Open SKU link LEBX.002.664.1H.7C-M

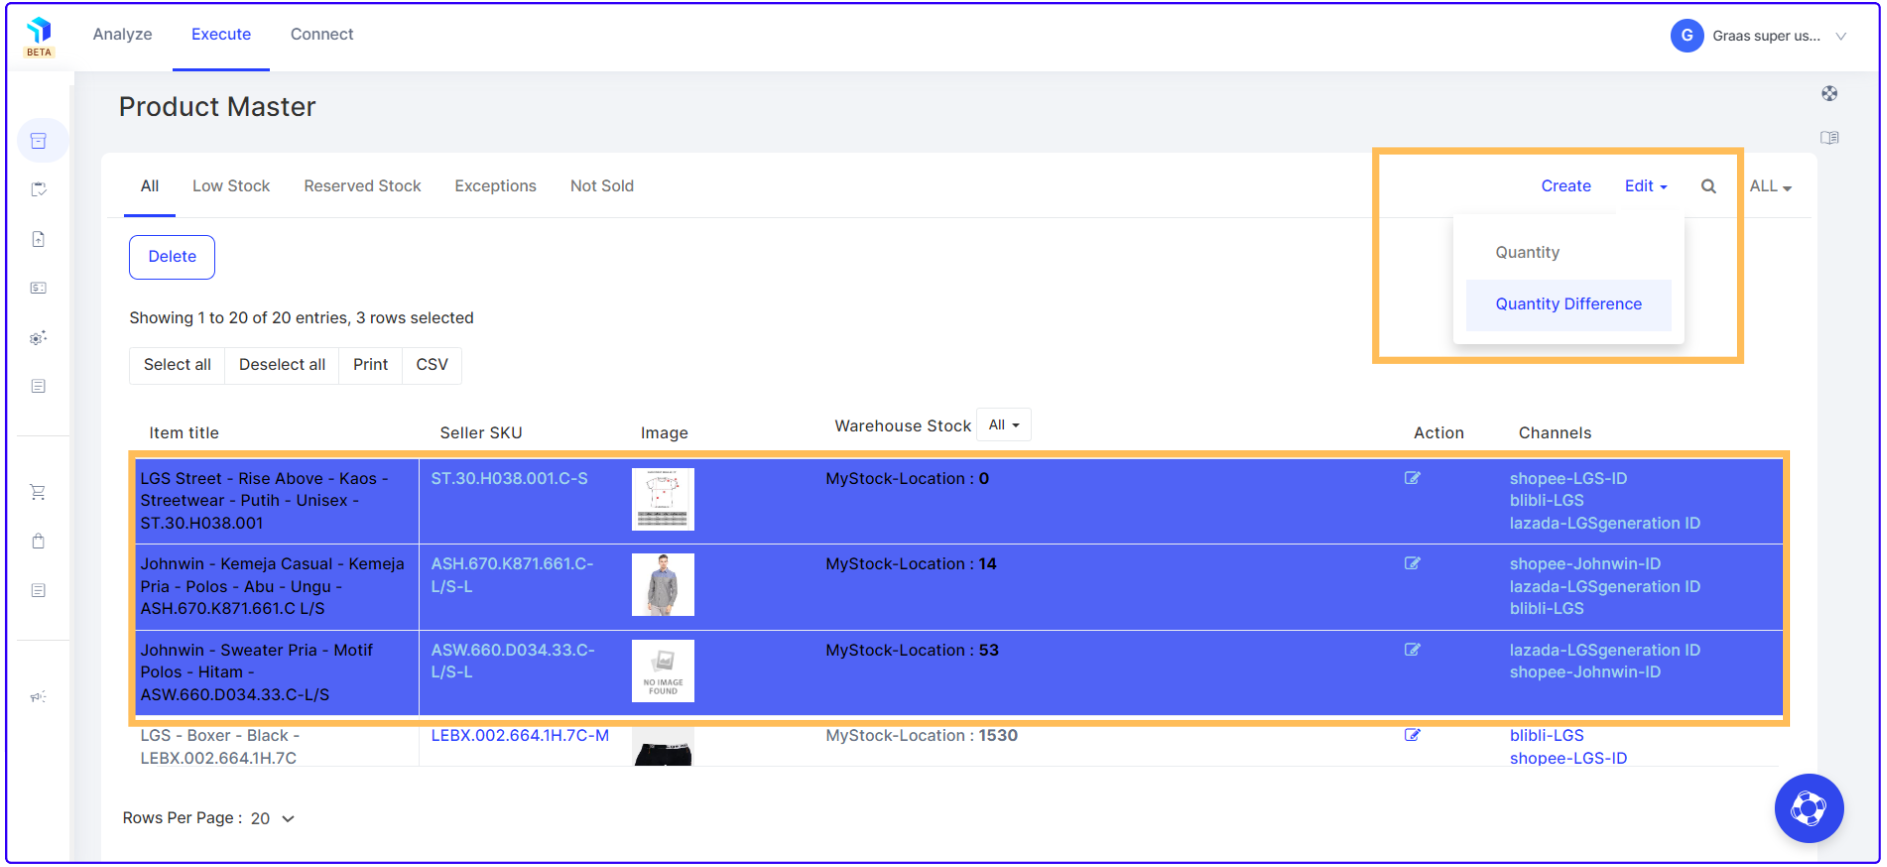click(520, 735)
